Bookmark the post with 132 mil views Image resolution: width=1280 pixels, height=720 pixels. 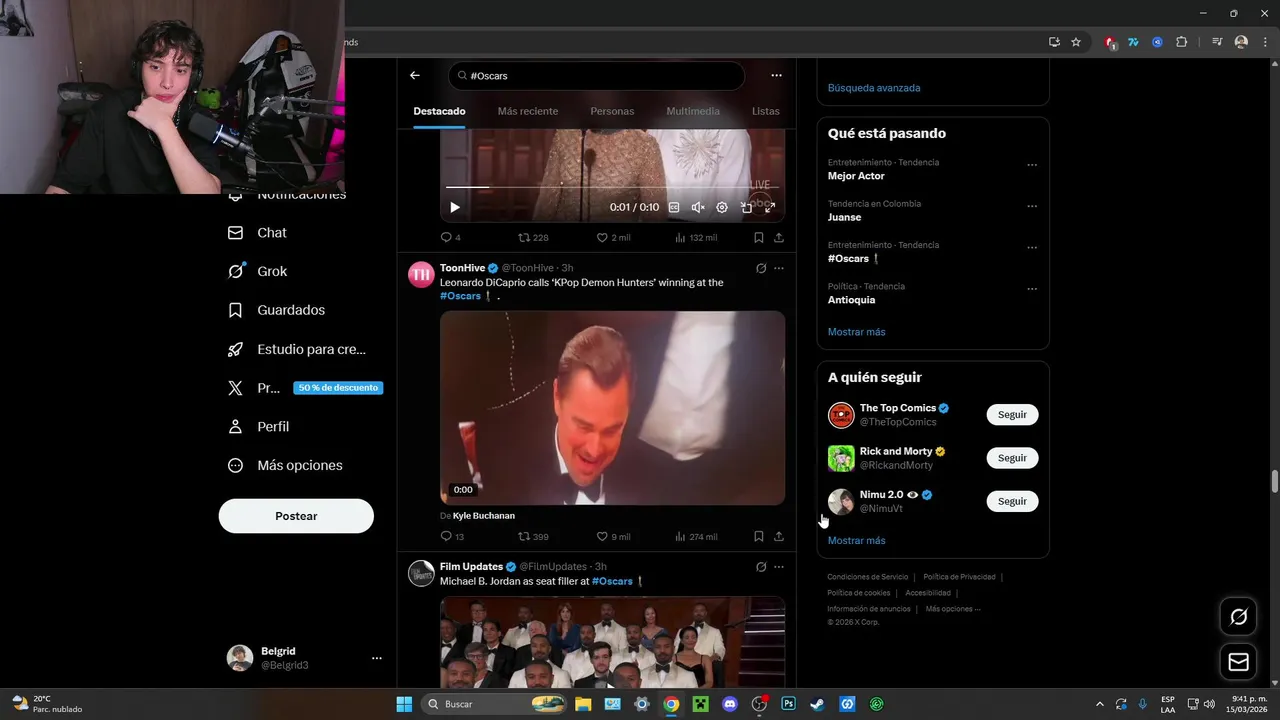pos(758,237)
